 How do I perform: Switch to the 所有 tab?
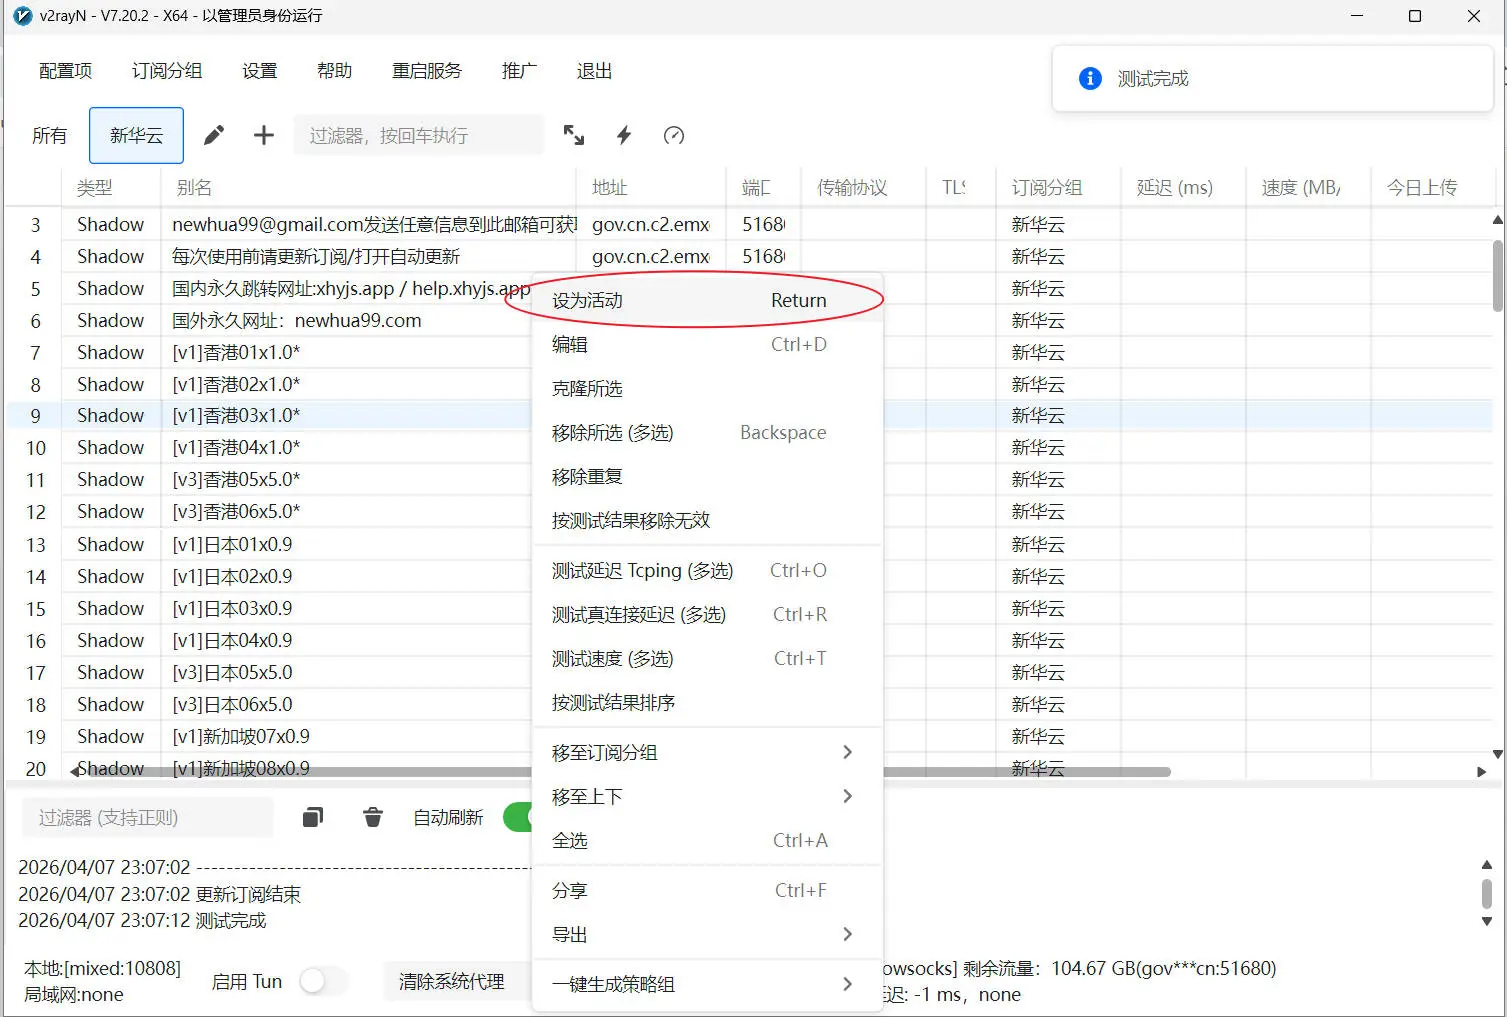[49, 135]
